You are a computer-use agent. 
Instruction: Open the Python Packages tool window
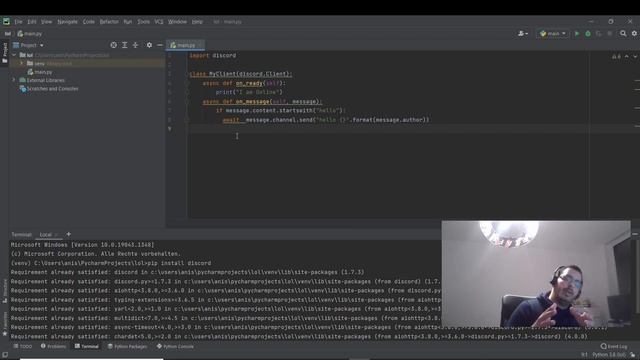coord(127,346)
